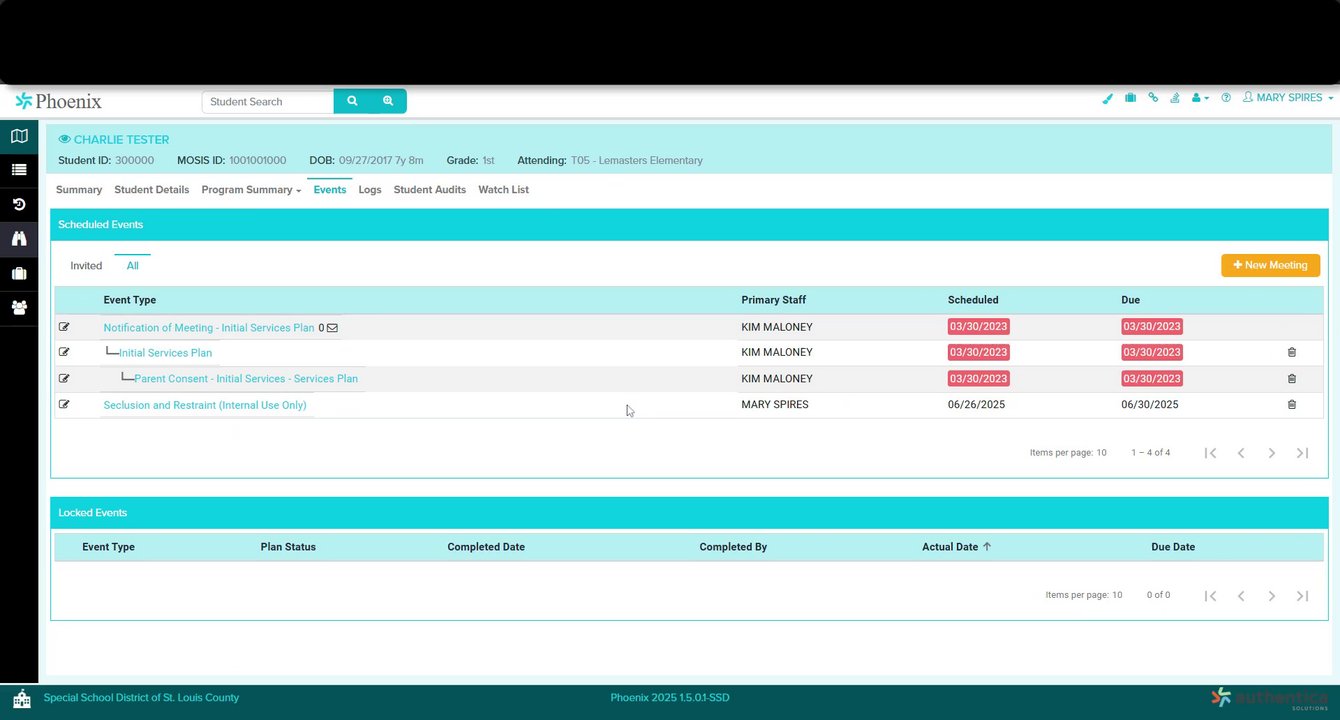The image size is (1340, 720).
Task: Open the briefcase icon in left sidebar
Action: (19, 273)
